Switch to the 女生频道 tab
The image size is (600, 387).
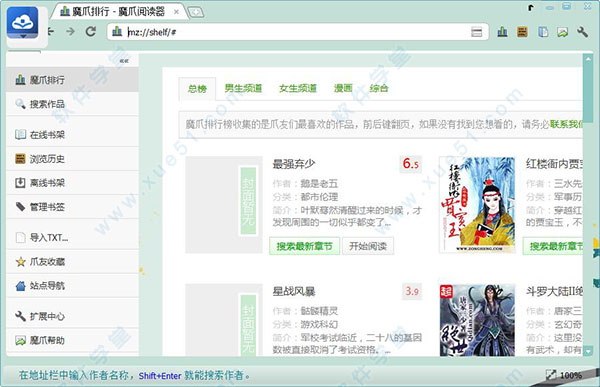point(298,88)
